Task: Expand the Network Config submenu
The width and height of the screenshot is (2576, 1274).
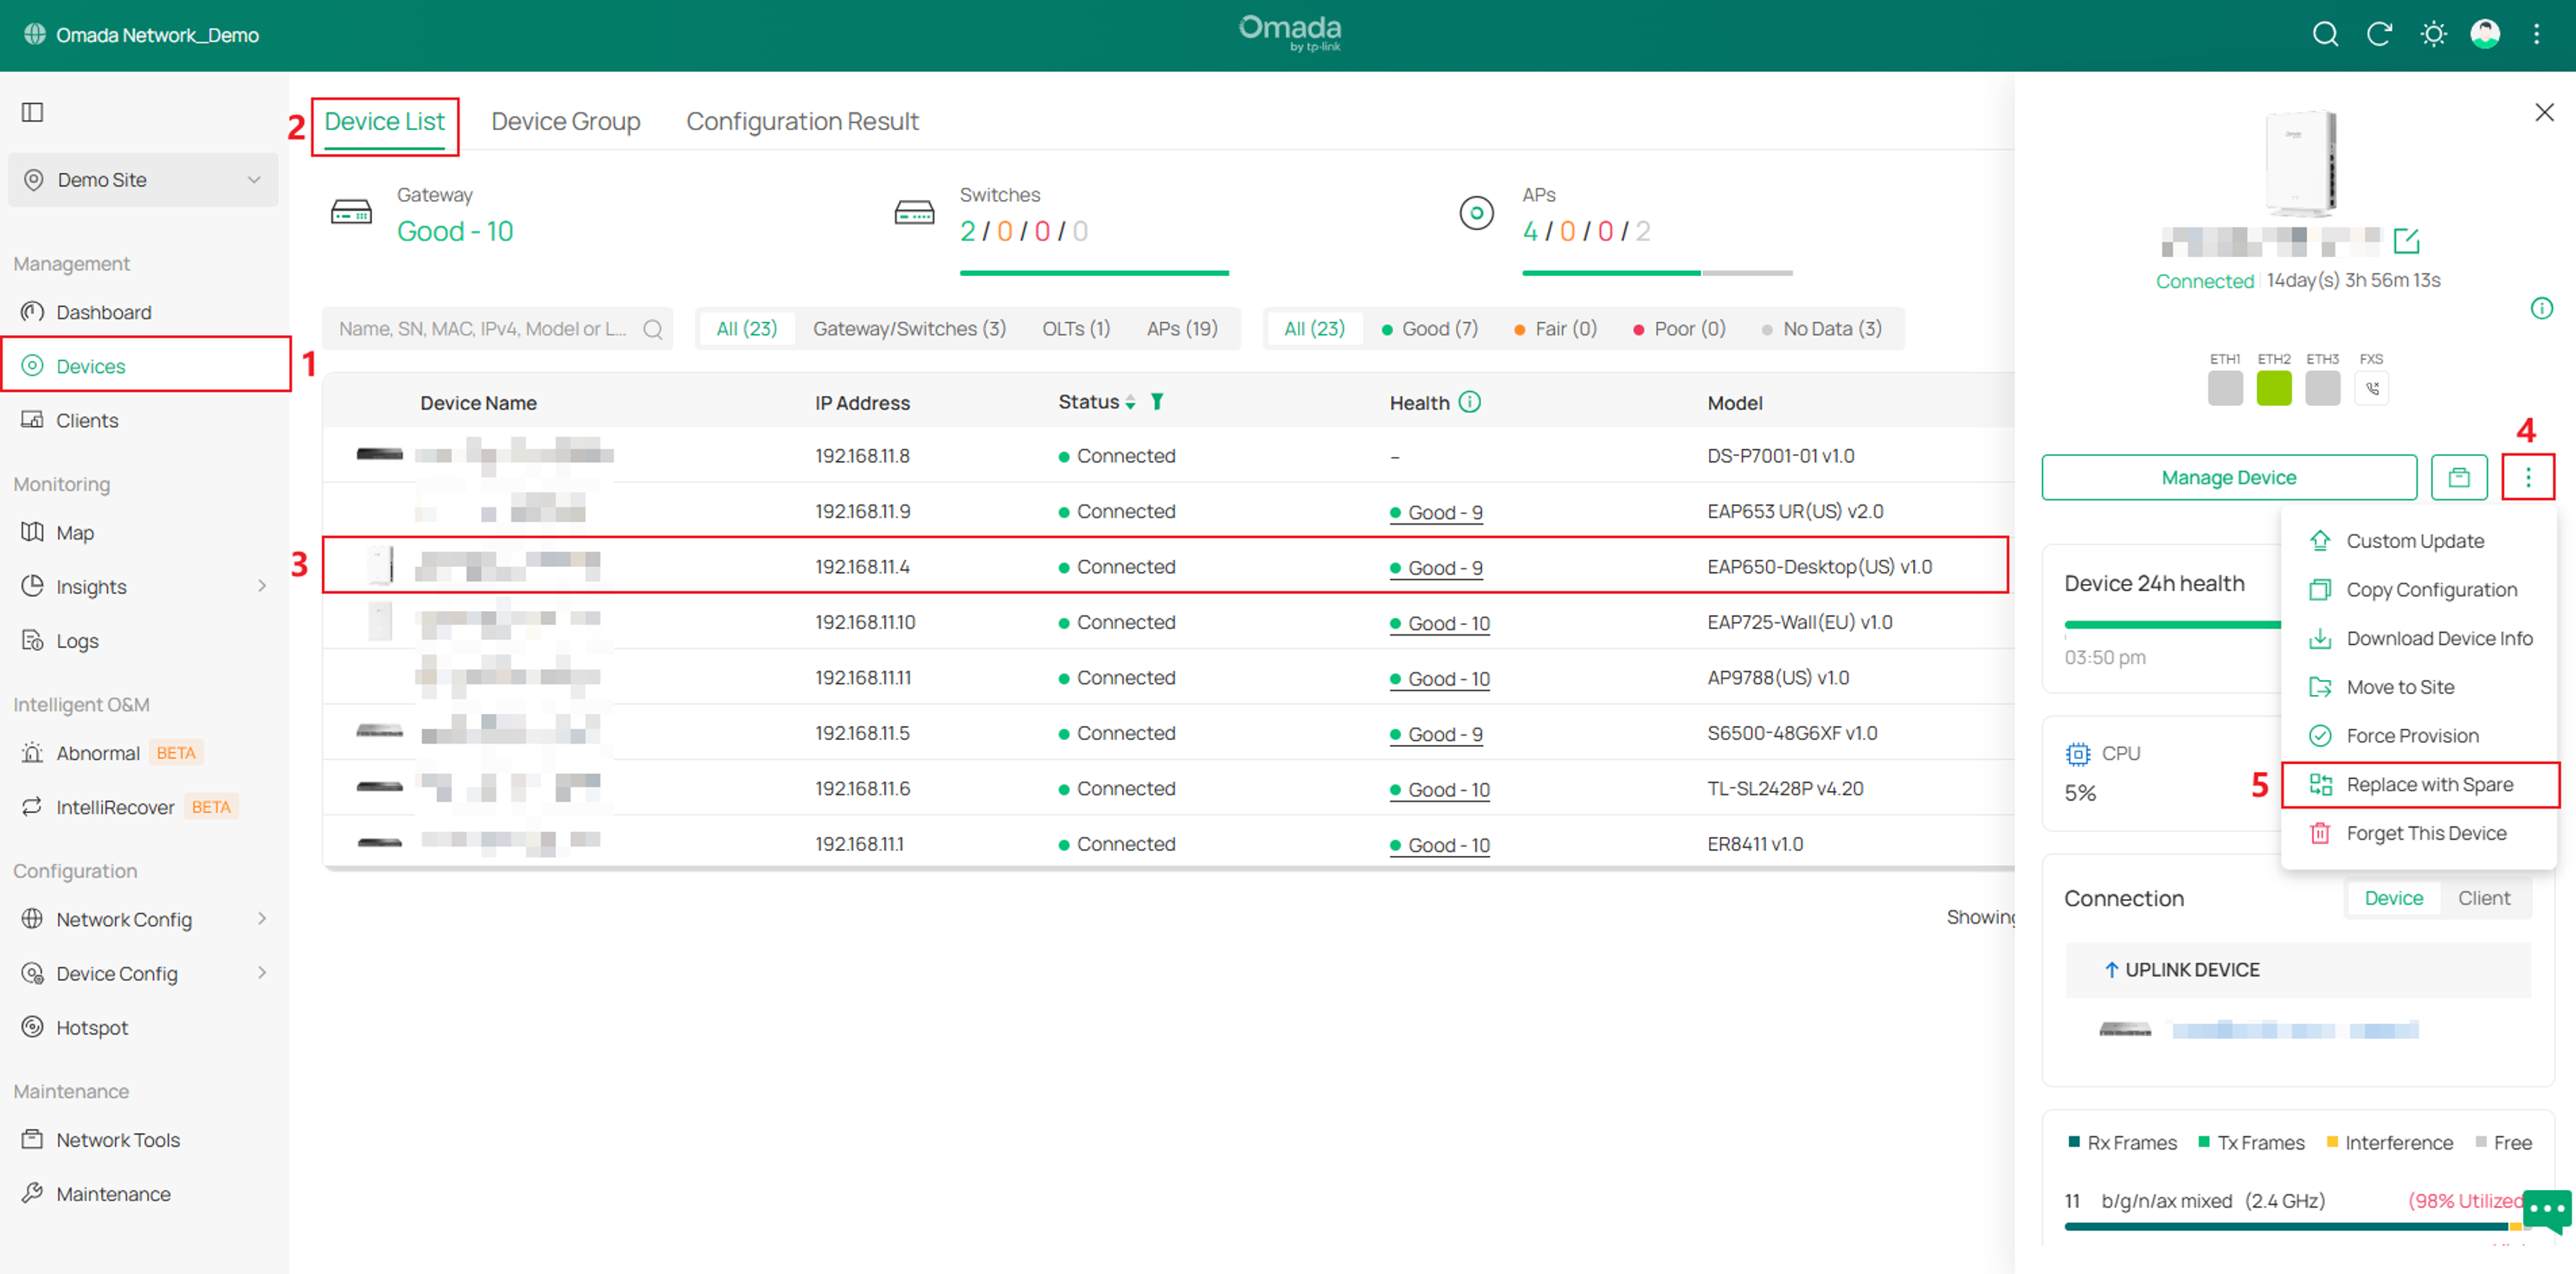Action: click(x=262, y=919)
